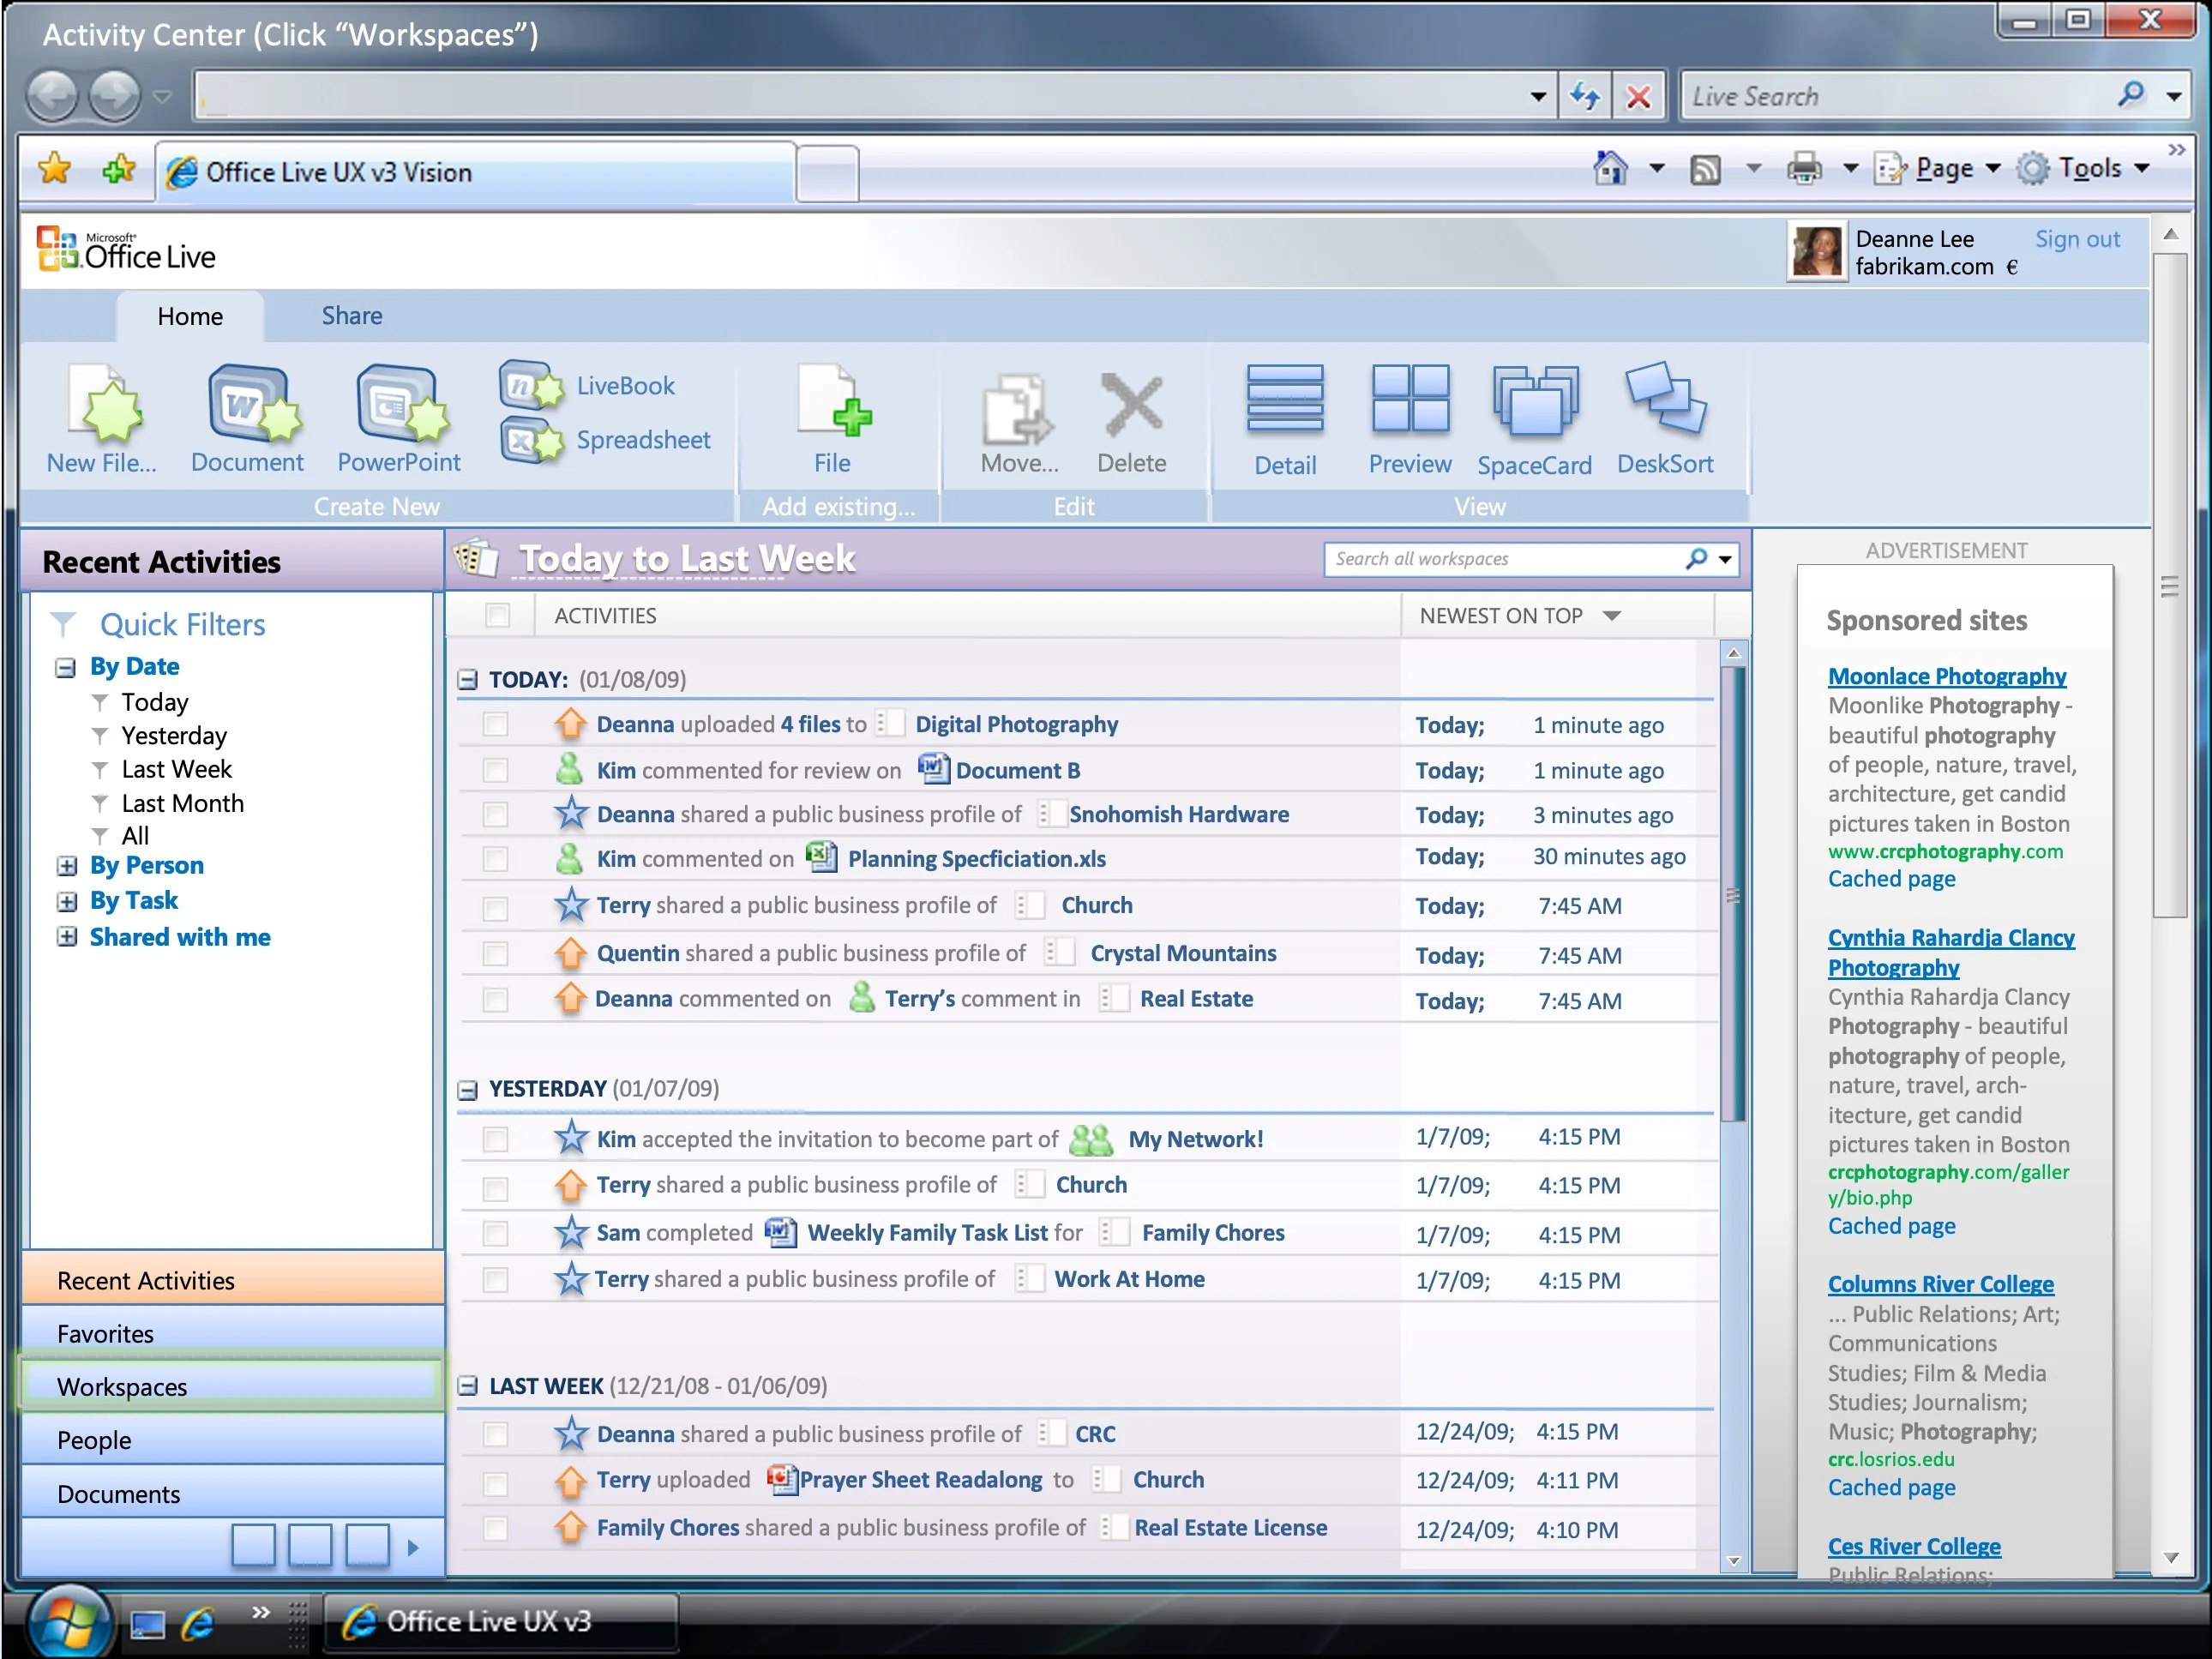
Task: Expand the By Task filter group
Action: 66,902
